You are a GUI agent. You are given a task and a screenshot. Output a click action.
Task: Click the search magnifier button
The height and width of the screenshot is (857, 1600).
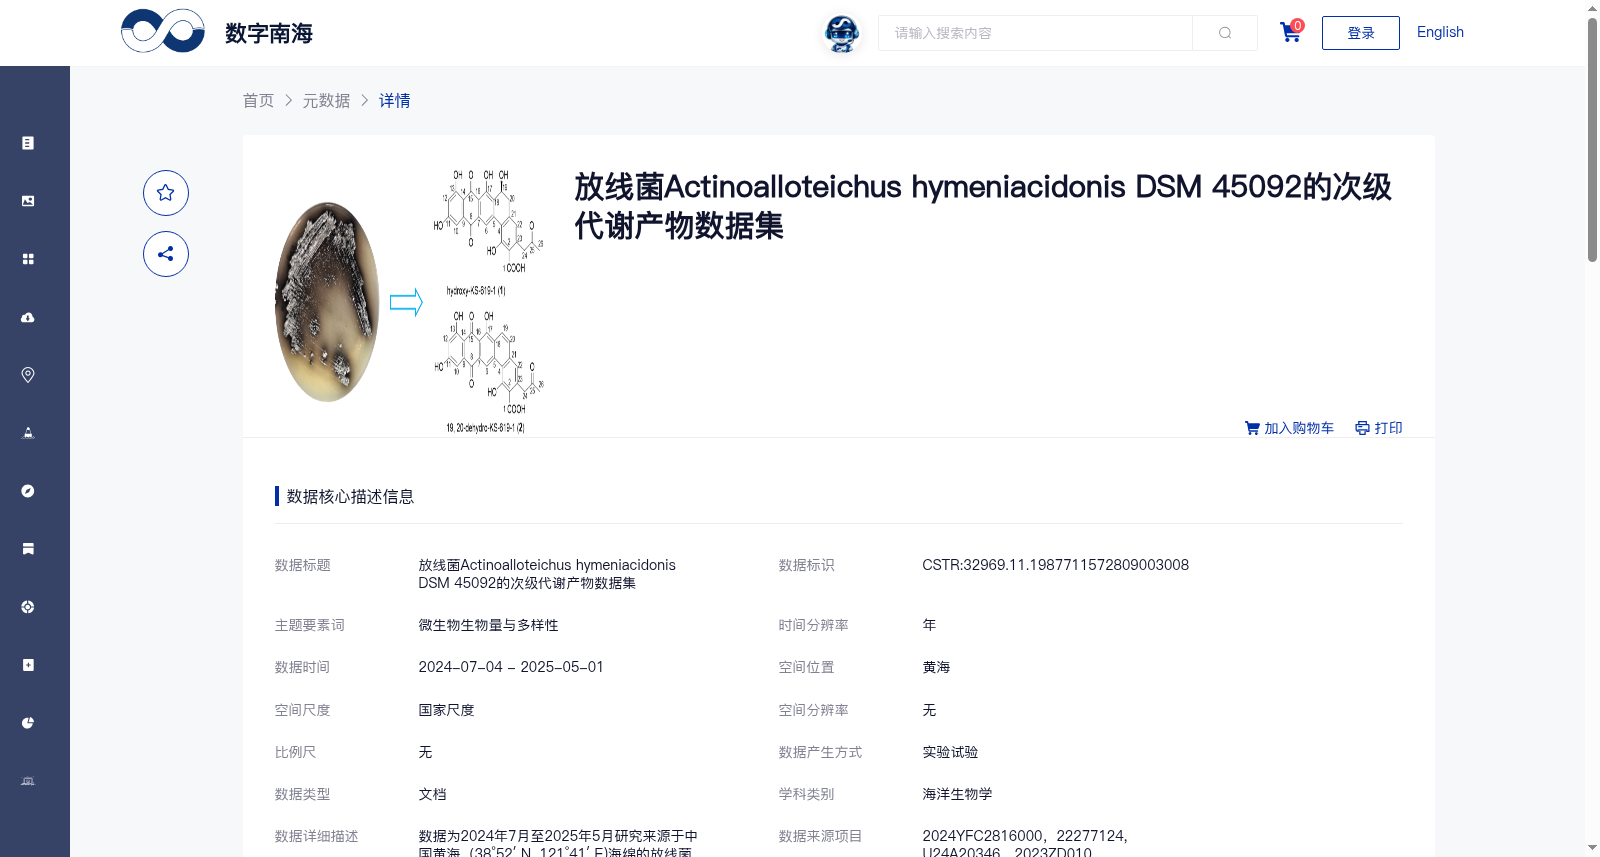1225,33
